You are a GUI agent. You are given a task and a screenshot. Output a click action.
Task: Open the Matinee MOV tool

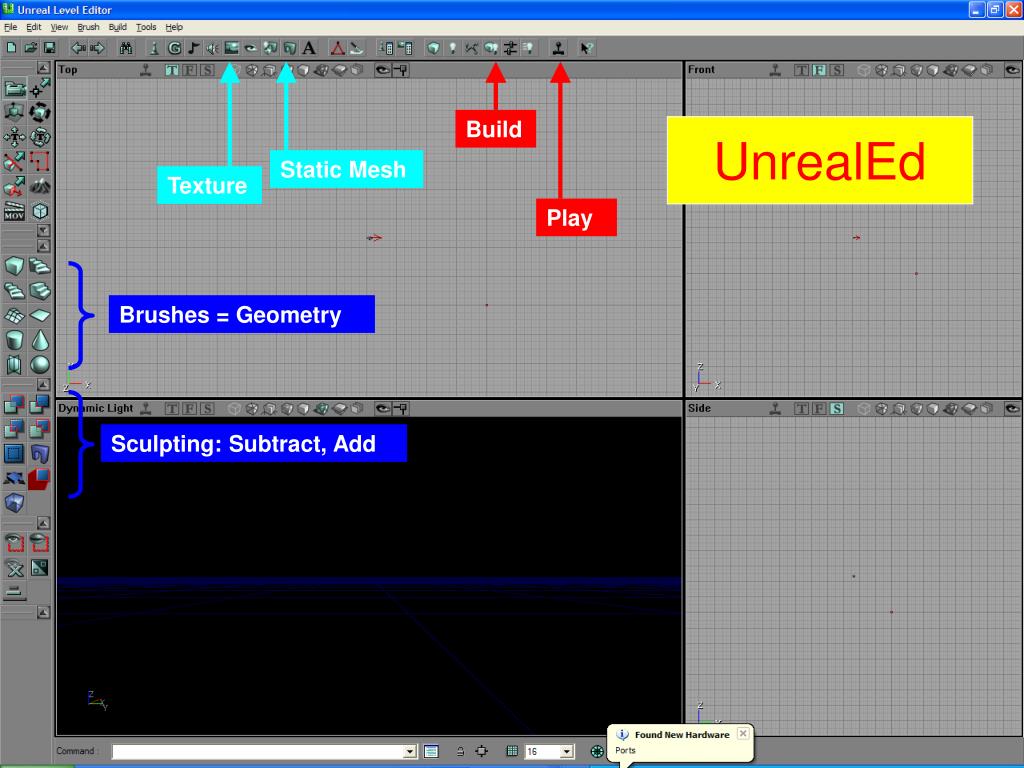[x=14, y=212]
